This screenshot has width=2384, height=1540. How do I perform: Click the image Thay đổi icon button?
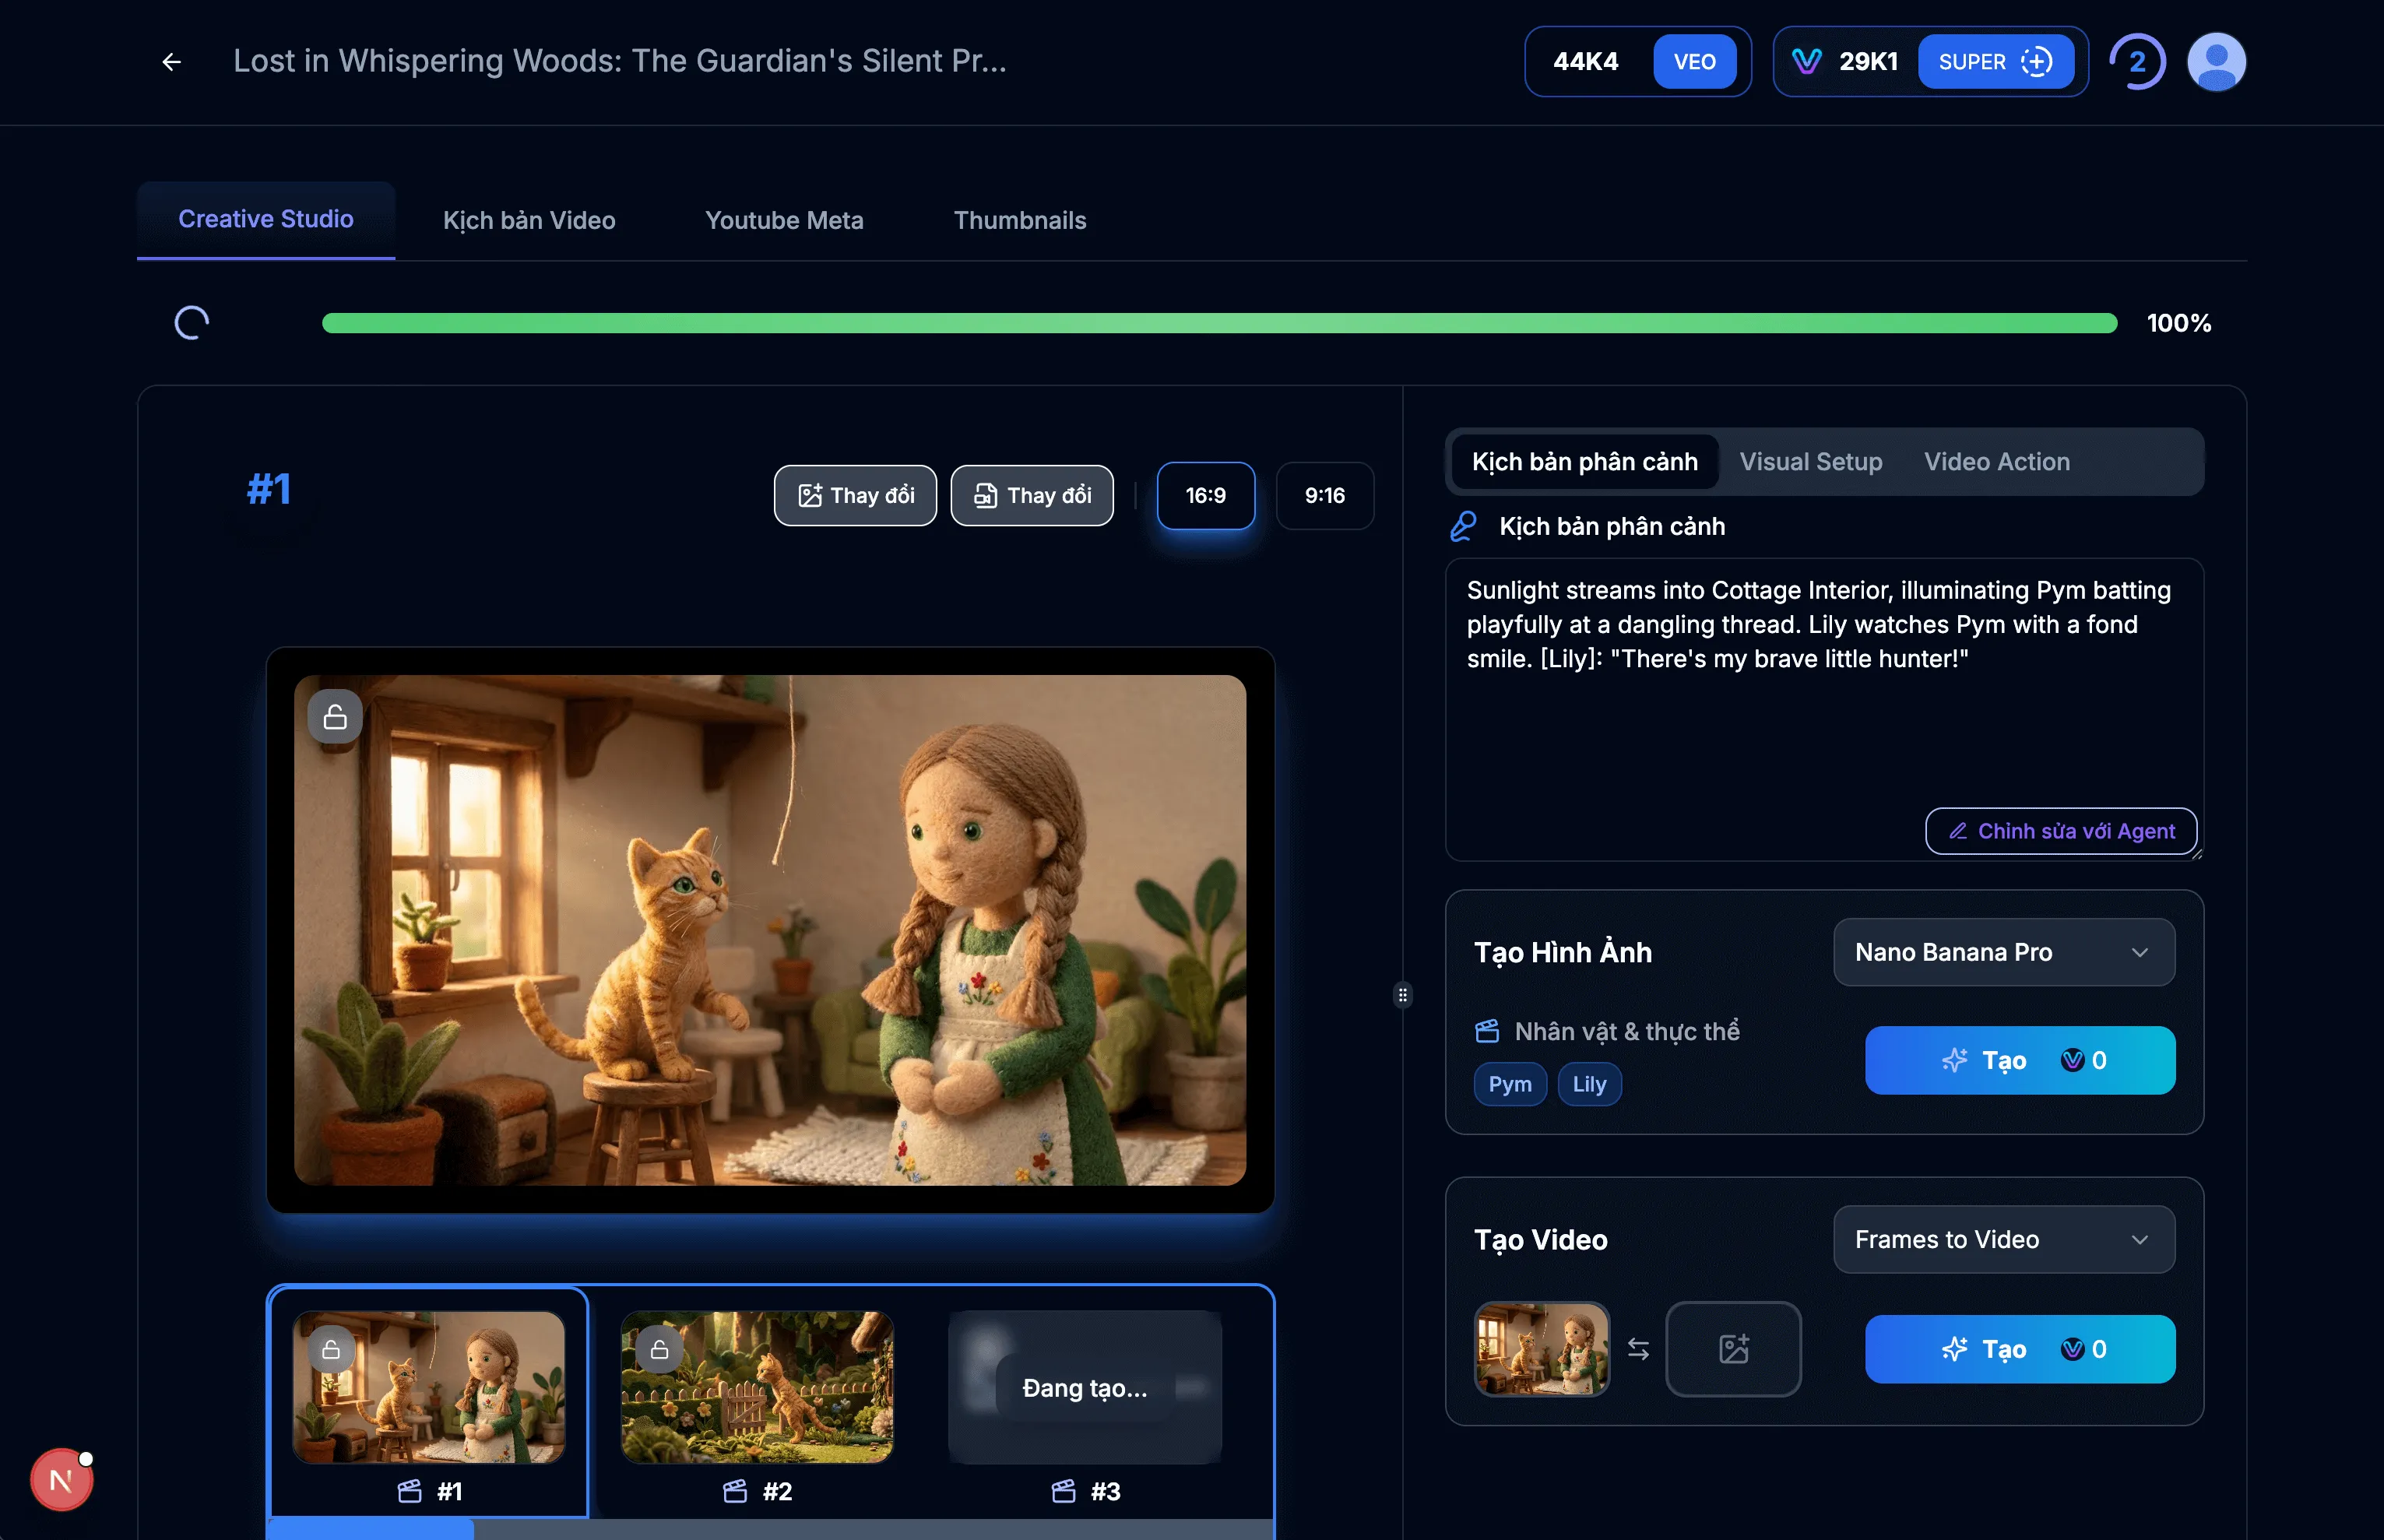click(x=855, y=495)
